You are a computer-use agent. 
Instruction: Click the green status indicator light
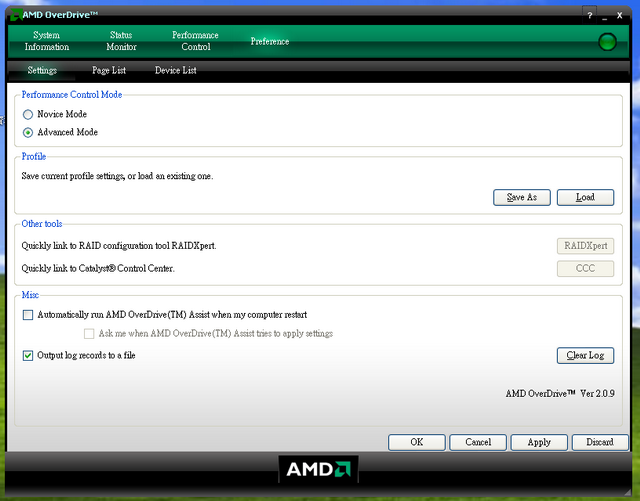[607, 42]
